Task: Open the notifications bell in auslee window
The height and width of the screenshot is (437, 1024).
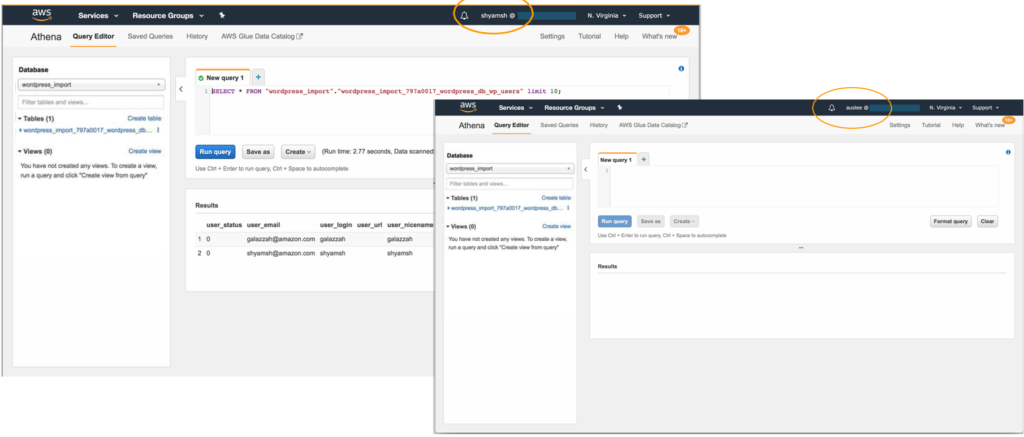Action: pos(831,108)
